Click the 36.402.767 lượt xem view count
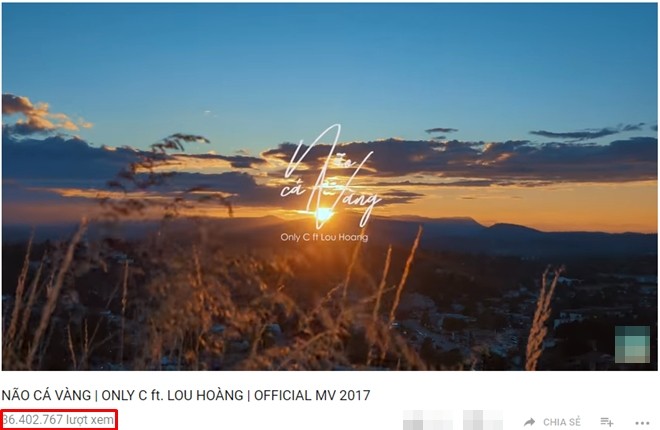This screenshot has height=430, width=660. (x=58, y=419)
